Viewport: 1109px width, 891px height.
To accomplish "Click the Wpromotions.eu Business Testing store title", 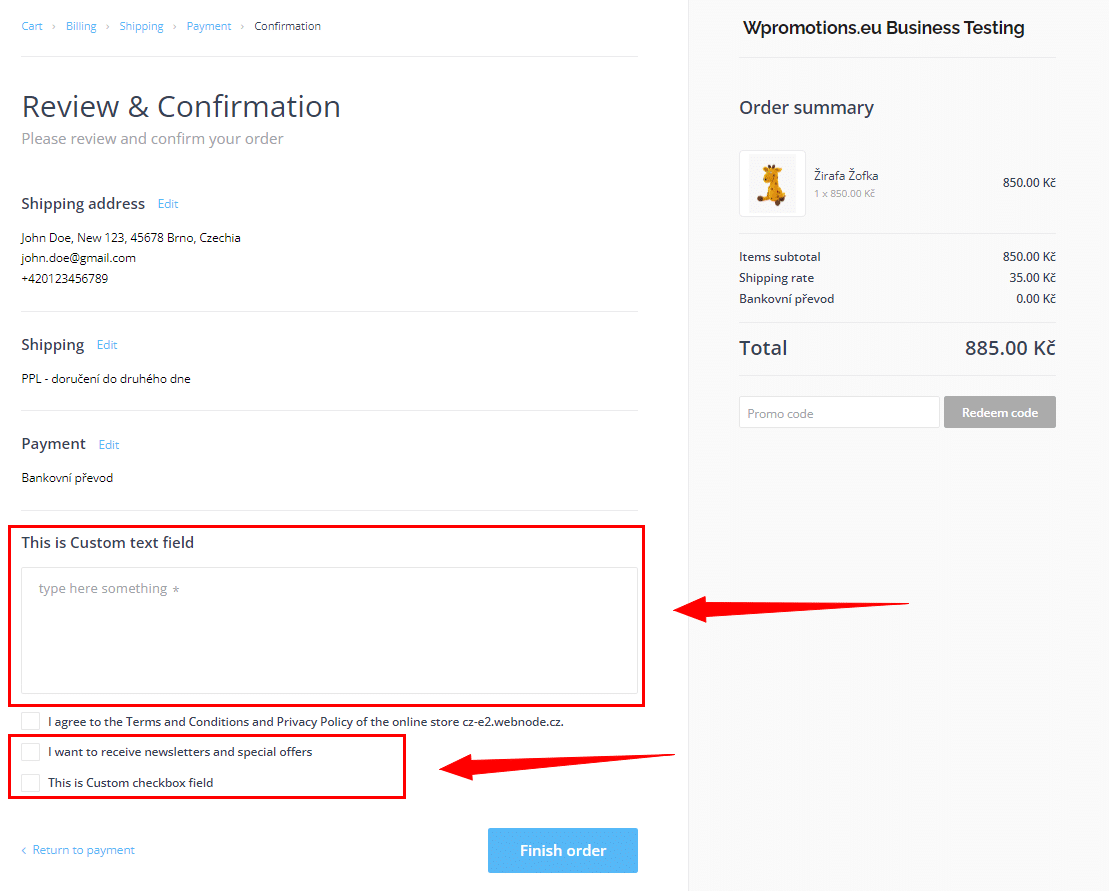I will point(883,28).
